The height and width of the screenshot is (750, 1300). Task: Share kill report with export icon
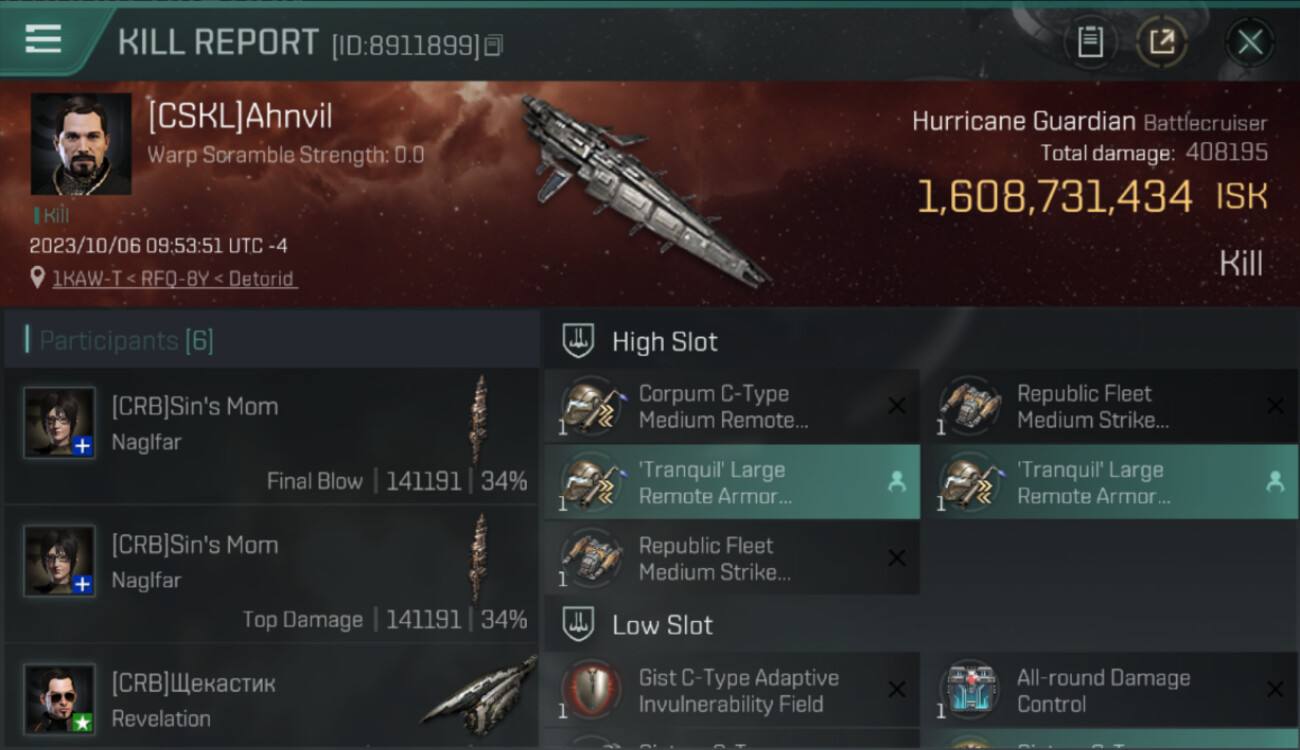point(1162,42)
